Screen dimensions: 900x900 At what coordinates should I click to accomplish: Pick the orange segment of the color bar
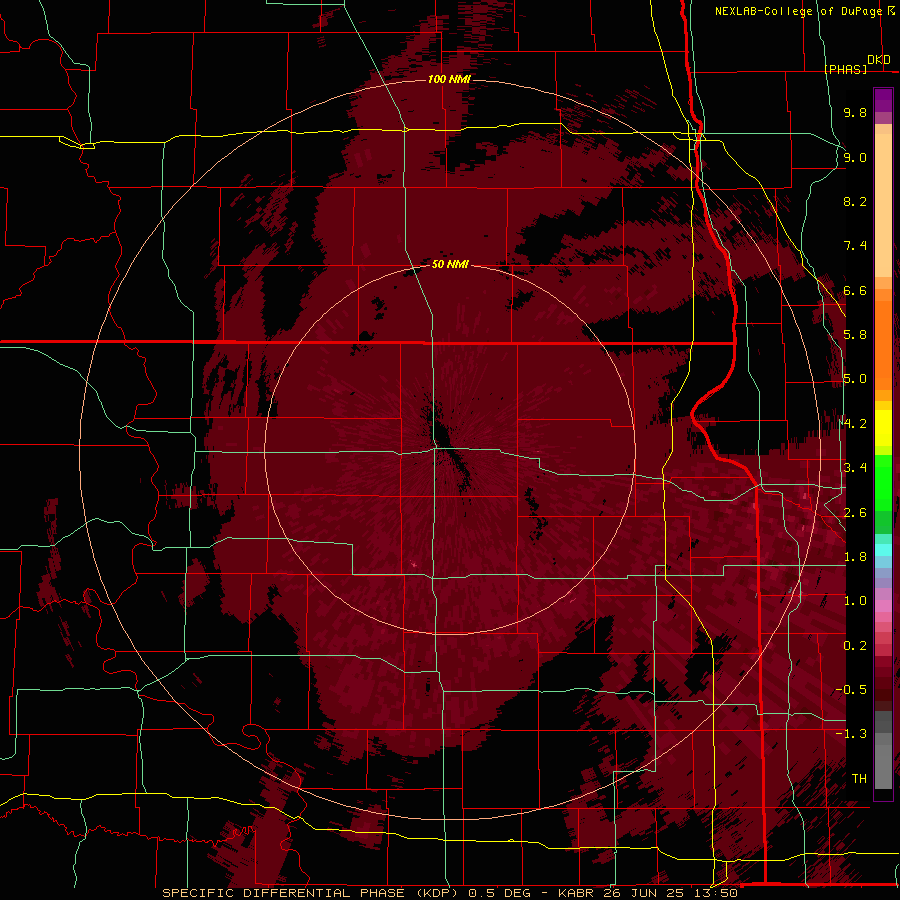coord(883,344)
